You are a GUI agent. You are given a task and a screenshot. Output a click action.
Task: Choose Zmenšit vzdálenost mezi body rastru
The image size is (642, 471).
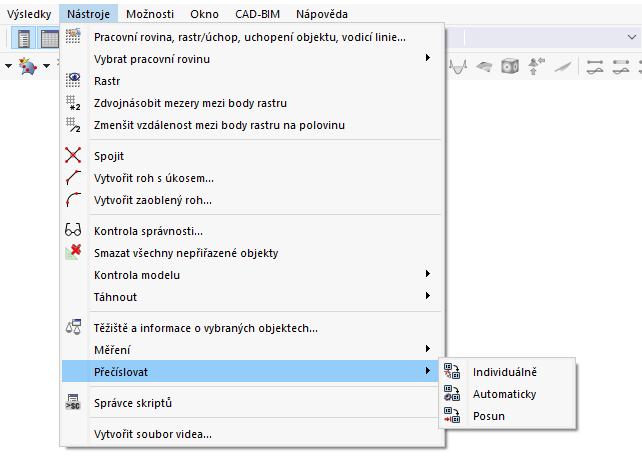point(252,125)
